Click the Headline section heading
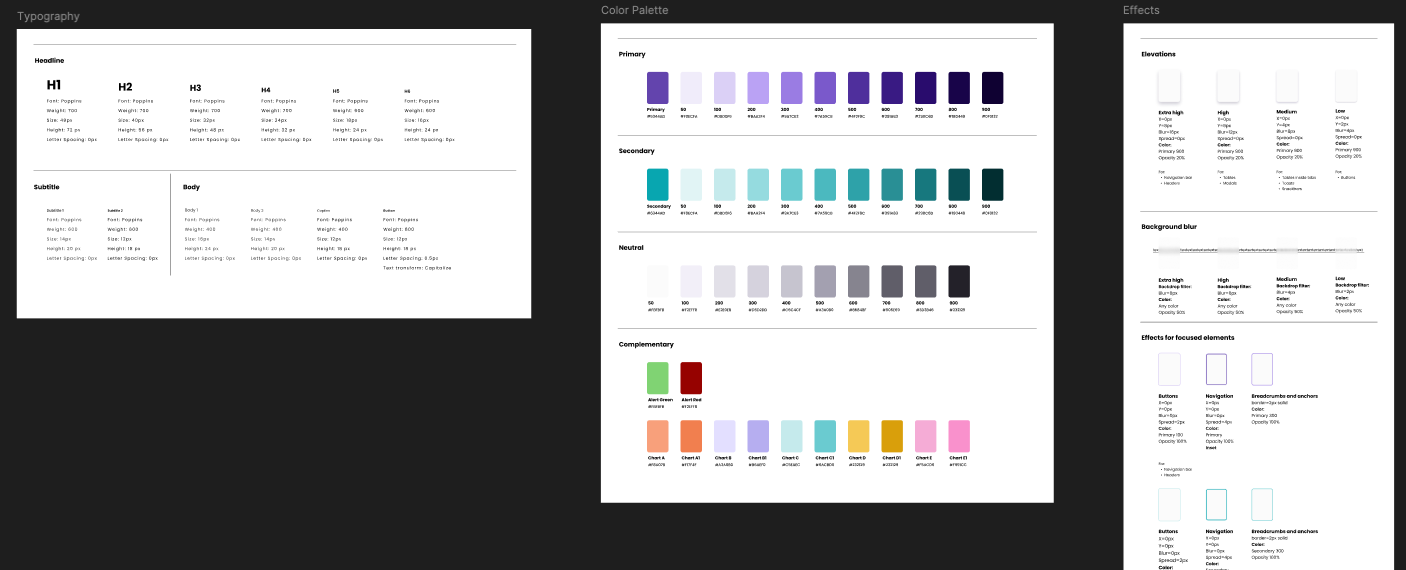Screen dimensions: 1406x570 click(49, 61)
